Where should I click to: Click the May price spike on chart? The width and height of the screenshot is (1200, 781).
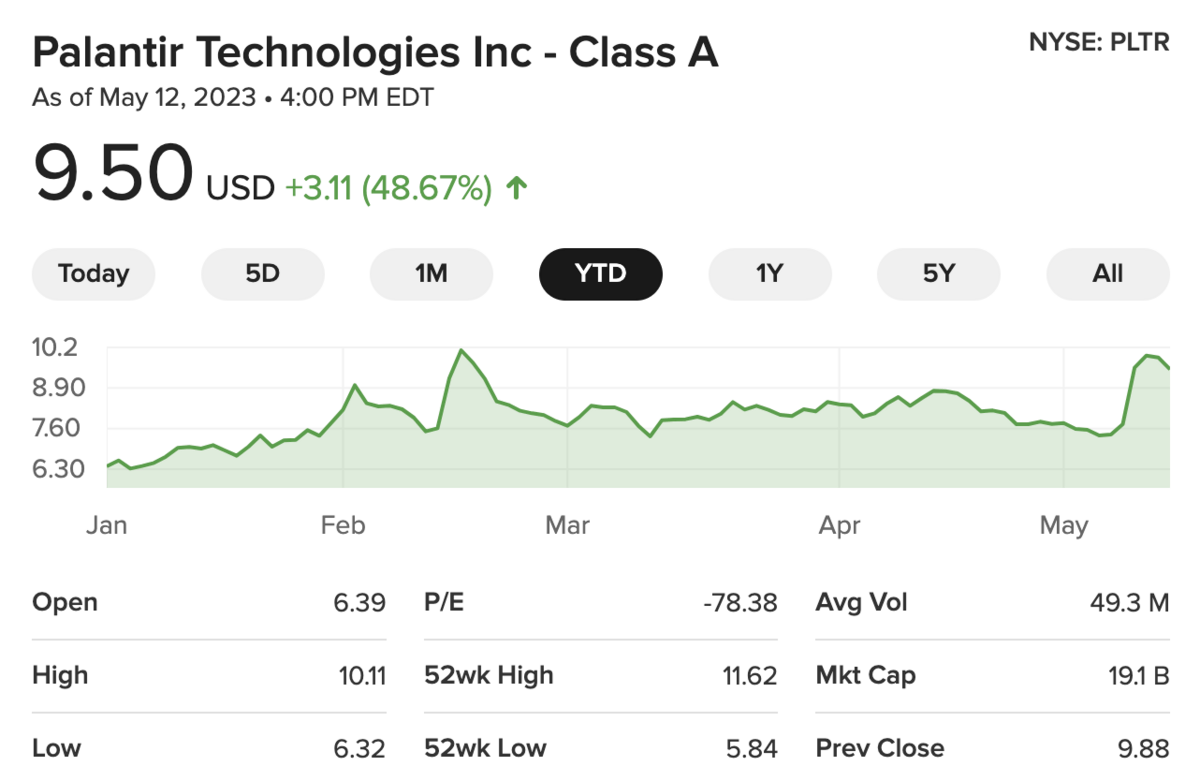1148,356
